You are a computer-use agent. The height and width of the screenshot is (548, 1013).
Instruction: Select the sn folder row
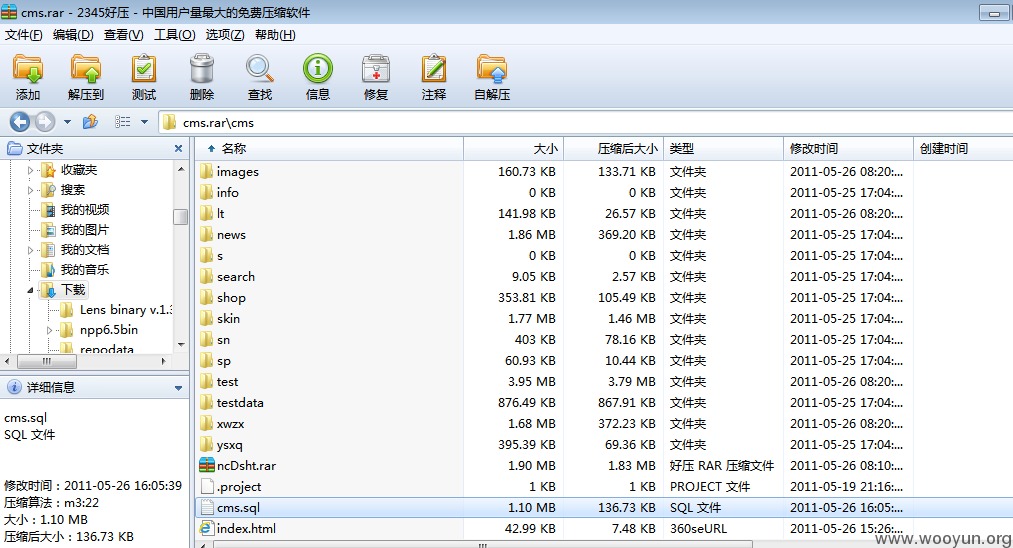[x=604, y=339]
